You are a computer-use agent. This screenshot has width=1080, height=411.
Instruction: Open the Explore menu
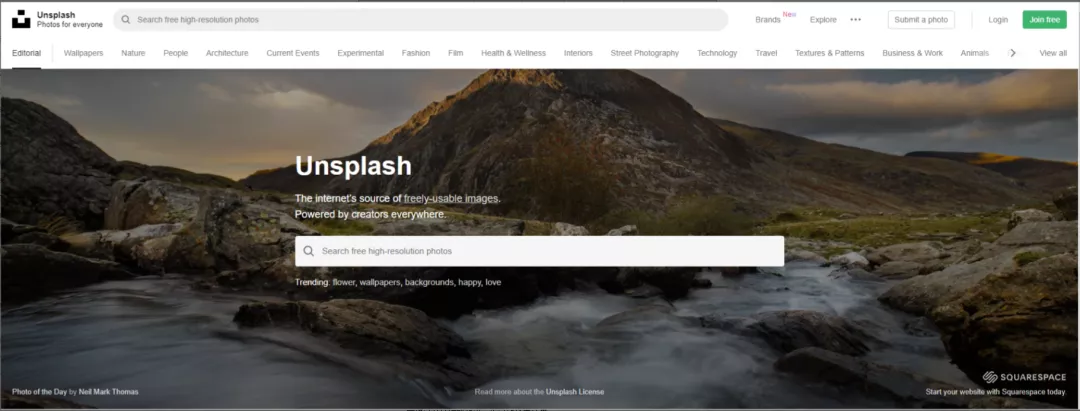pyautogui.click(x=823, y=20)
